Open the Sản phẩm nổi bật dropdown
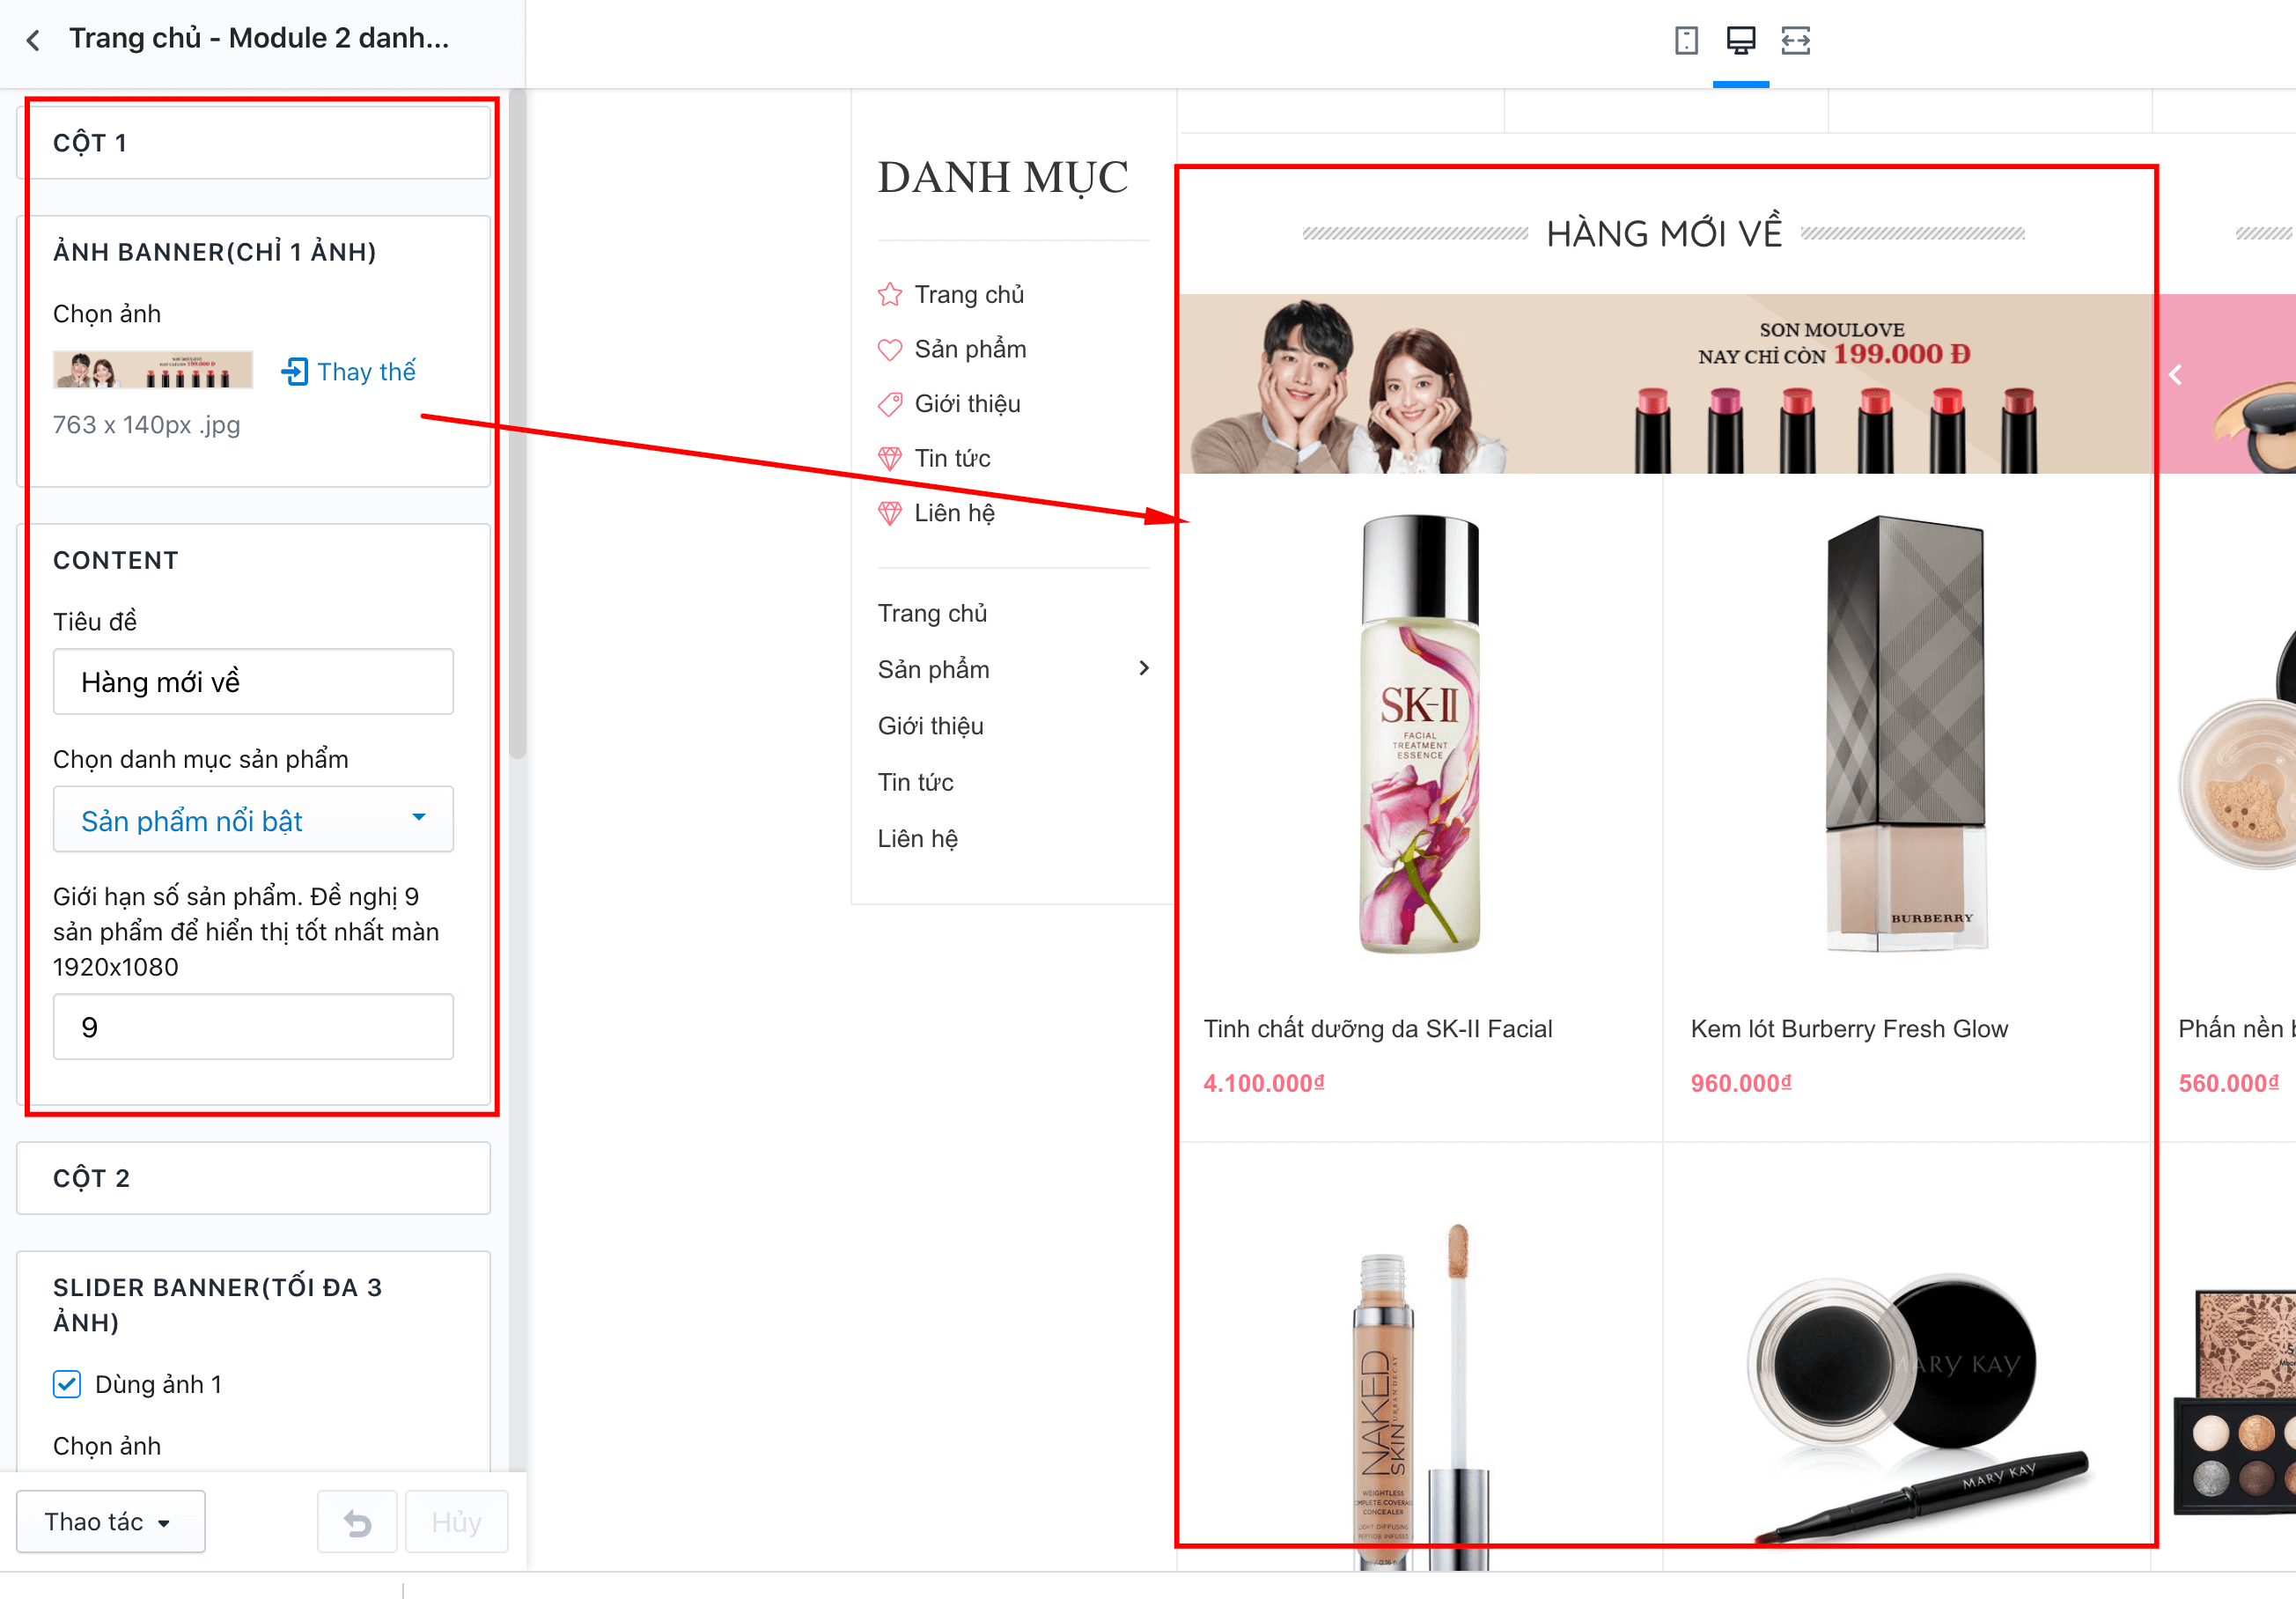The image size is (2296, 1599). tap(253, 820)
